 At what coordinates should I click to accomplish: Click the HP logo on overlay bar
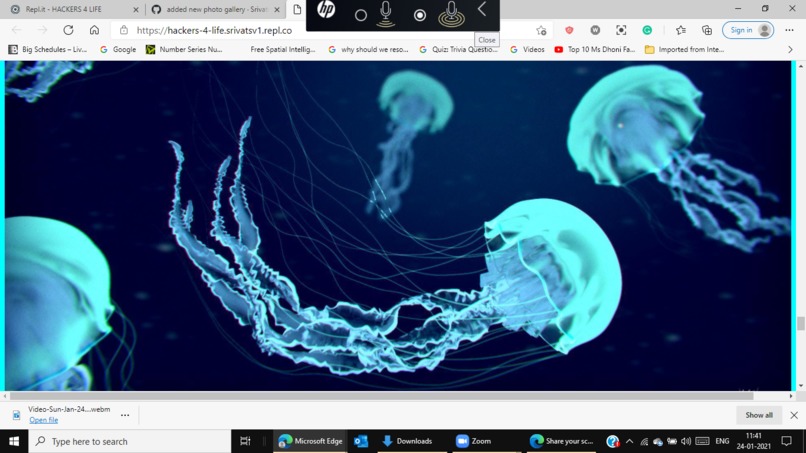[326, 10]
